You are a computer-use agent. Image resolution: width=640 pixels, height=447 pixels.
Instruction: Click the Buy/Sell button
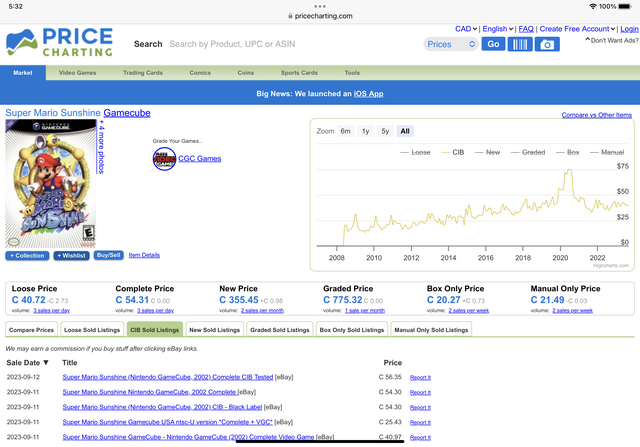tap(109, 255)
